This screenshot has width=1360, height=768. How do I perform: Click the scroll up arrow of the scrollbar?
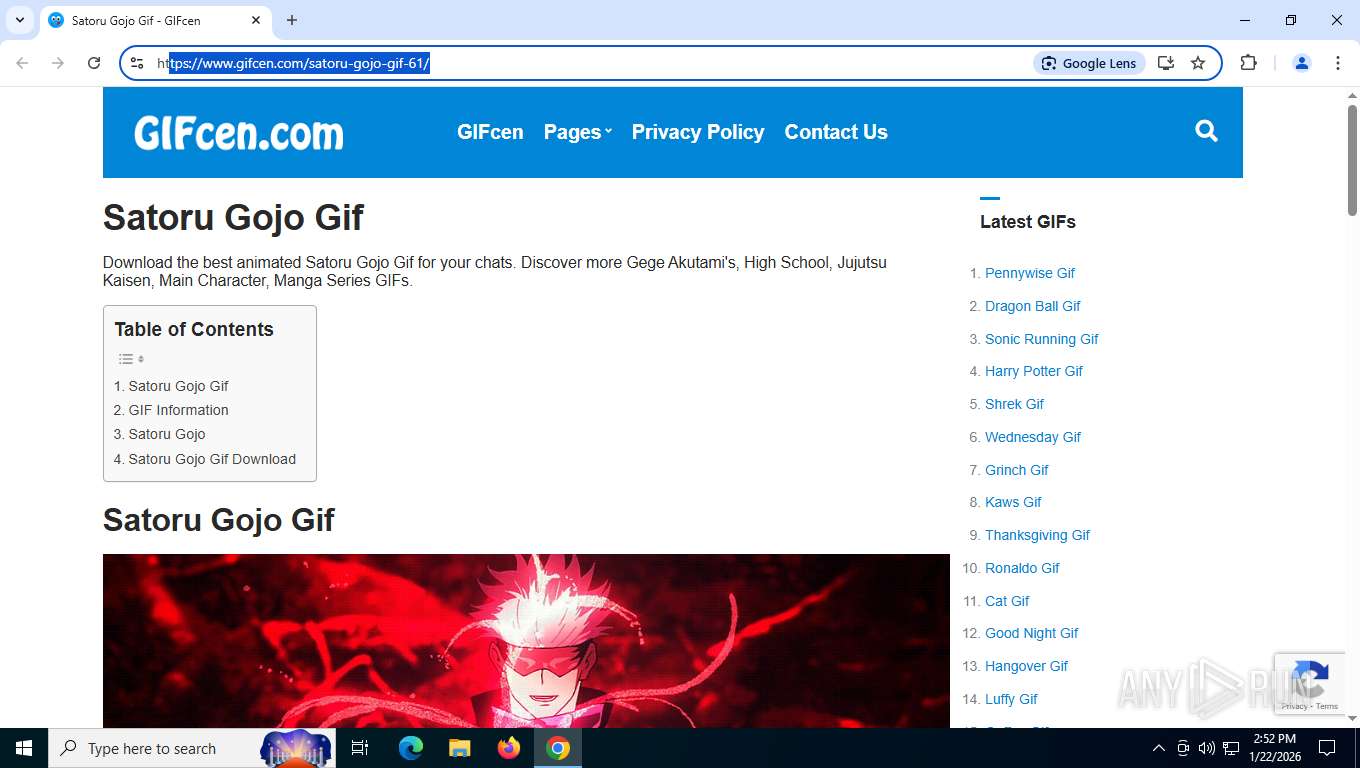[1352, 95]
